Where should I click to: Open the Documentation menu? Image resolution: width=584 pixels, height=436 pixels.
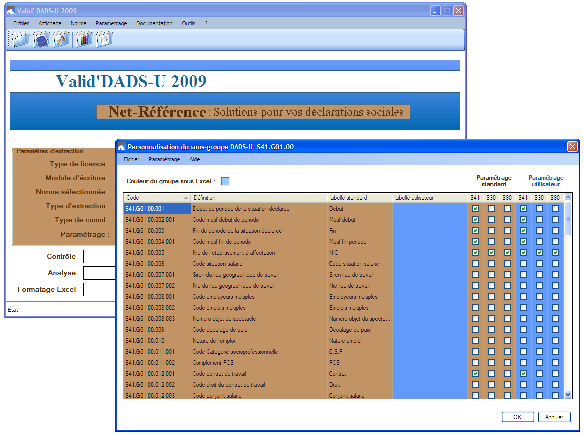coord(154,23)
